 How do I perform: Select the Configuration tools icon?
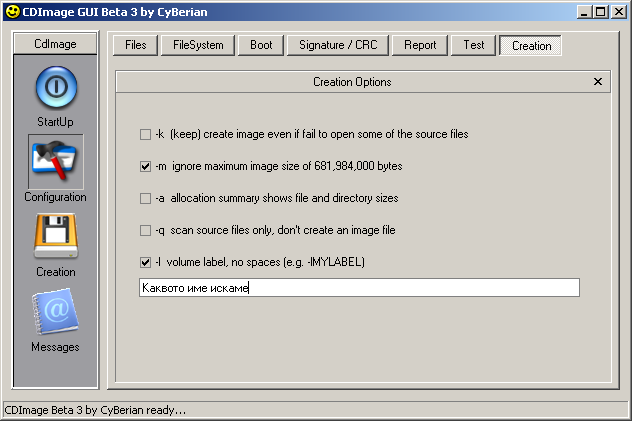pyautogui.click(x=56, y=162)
